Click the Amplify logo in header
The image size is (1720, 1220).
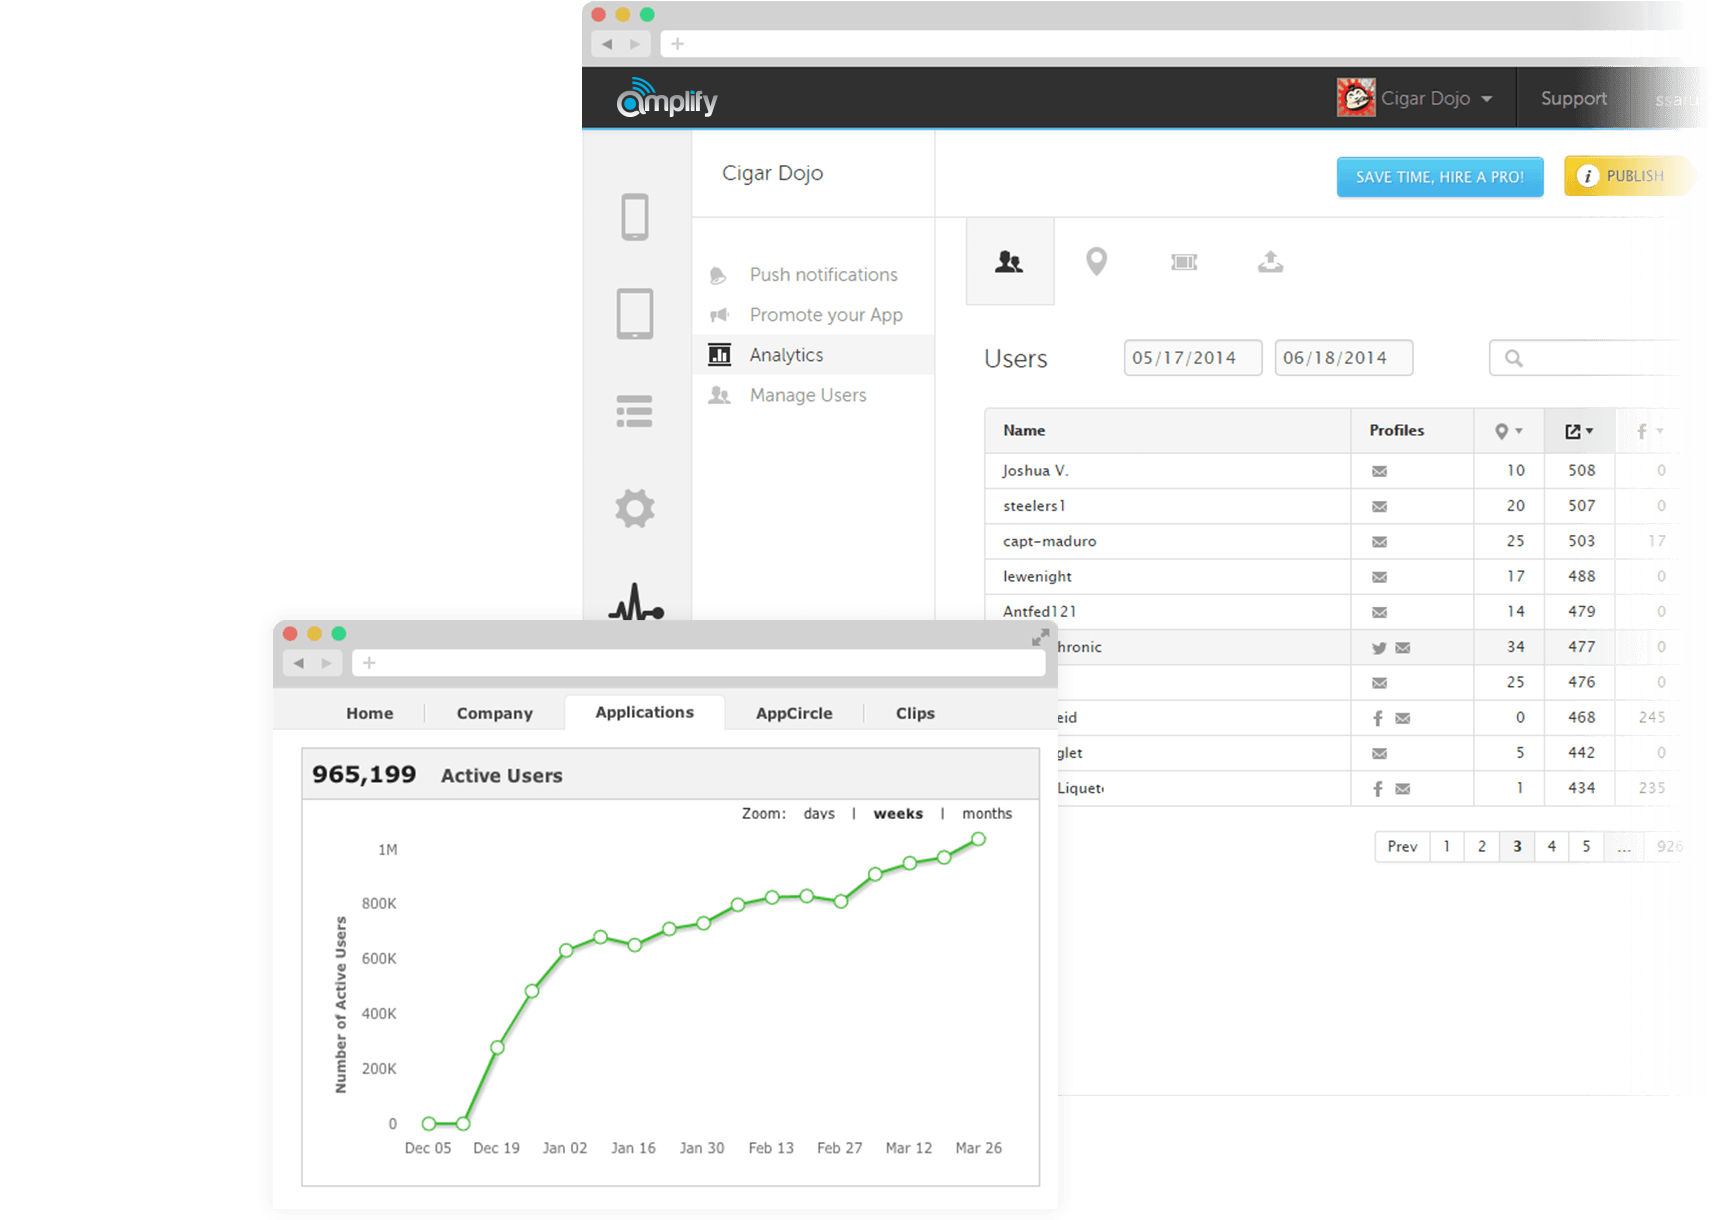(x=667, y=98)
